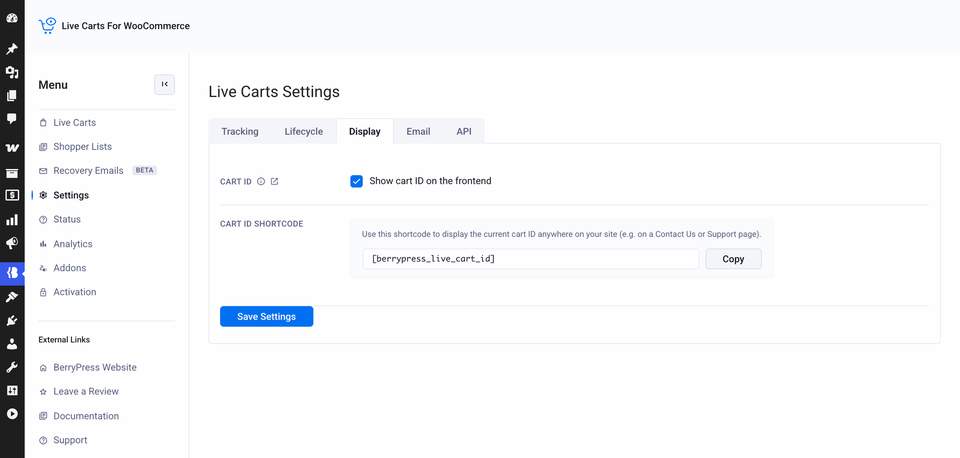Click the Copy shortcode button

coord(733,259)
